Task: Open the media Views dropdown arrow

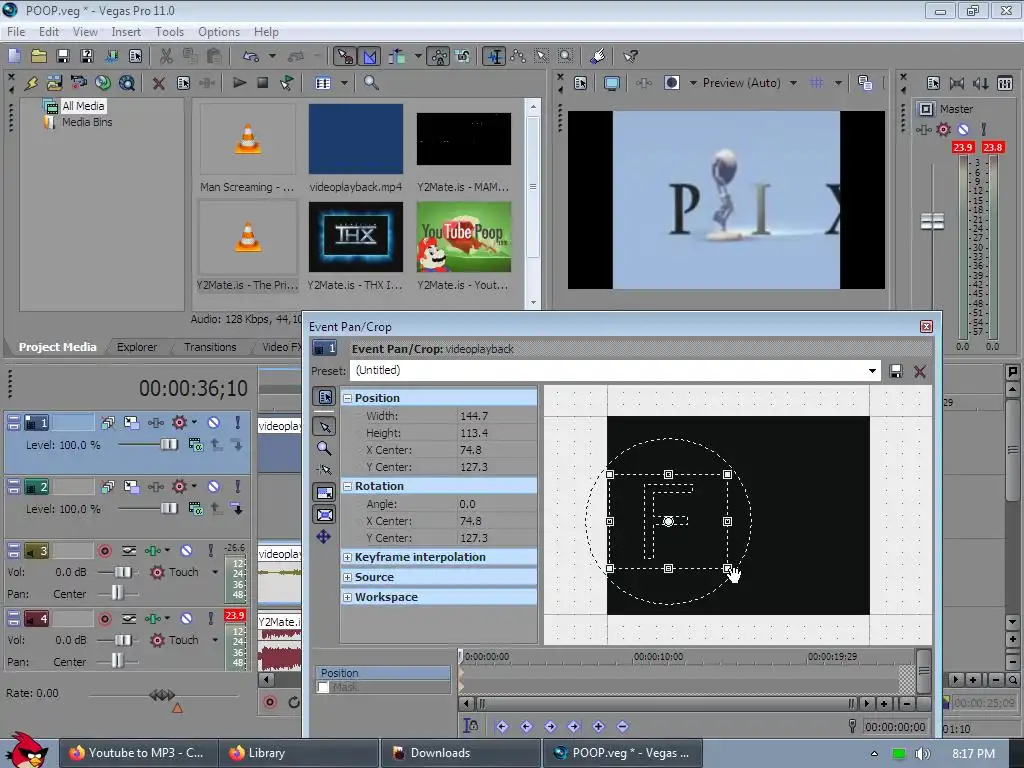Action: coord(344,83)
